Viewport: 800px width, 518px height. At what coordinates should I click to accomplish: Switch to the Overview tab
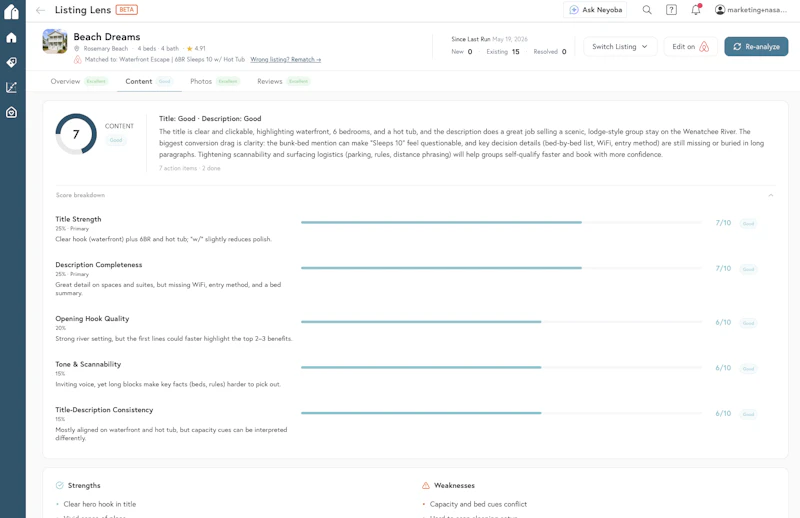(79, 81)
